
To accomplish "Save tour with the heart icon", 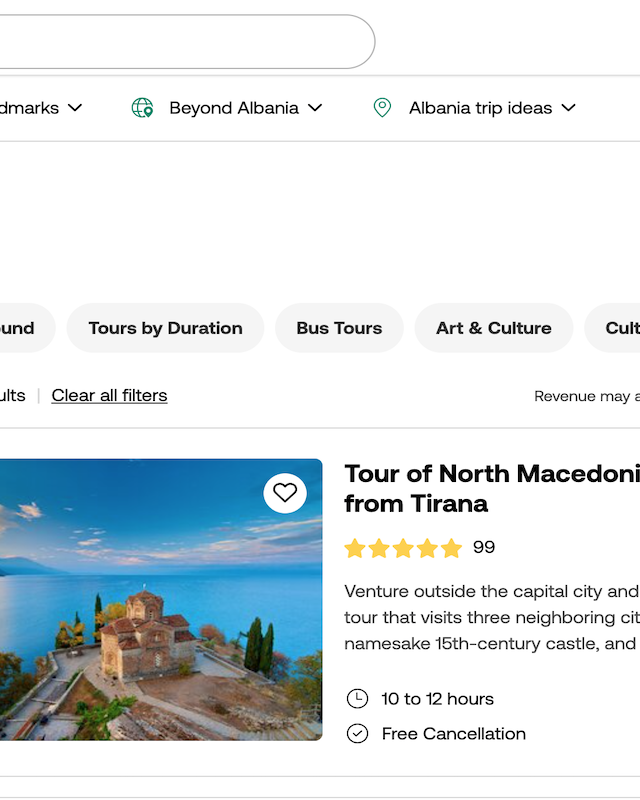I will click(285, 493).
